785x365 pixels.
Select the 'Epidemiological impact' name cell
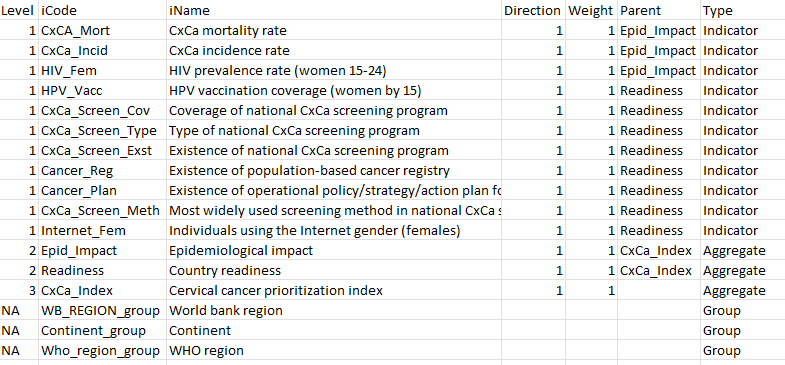[334, 250]
